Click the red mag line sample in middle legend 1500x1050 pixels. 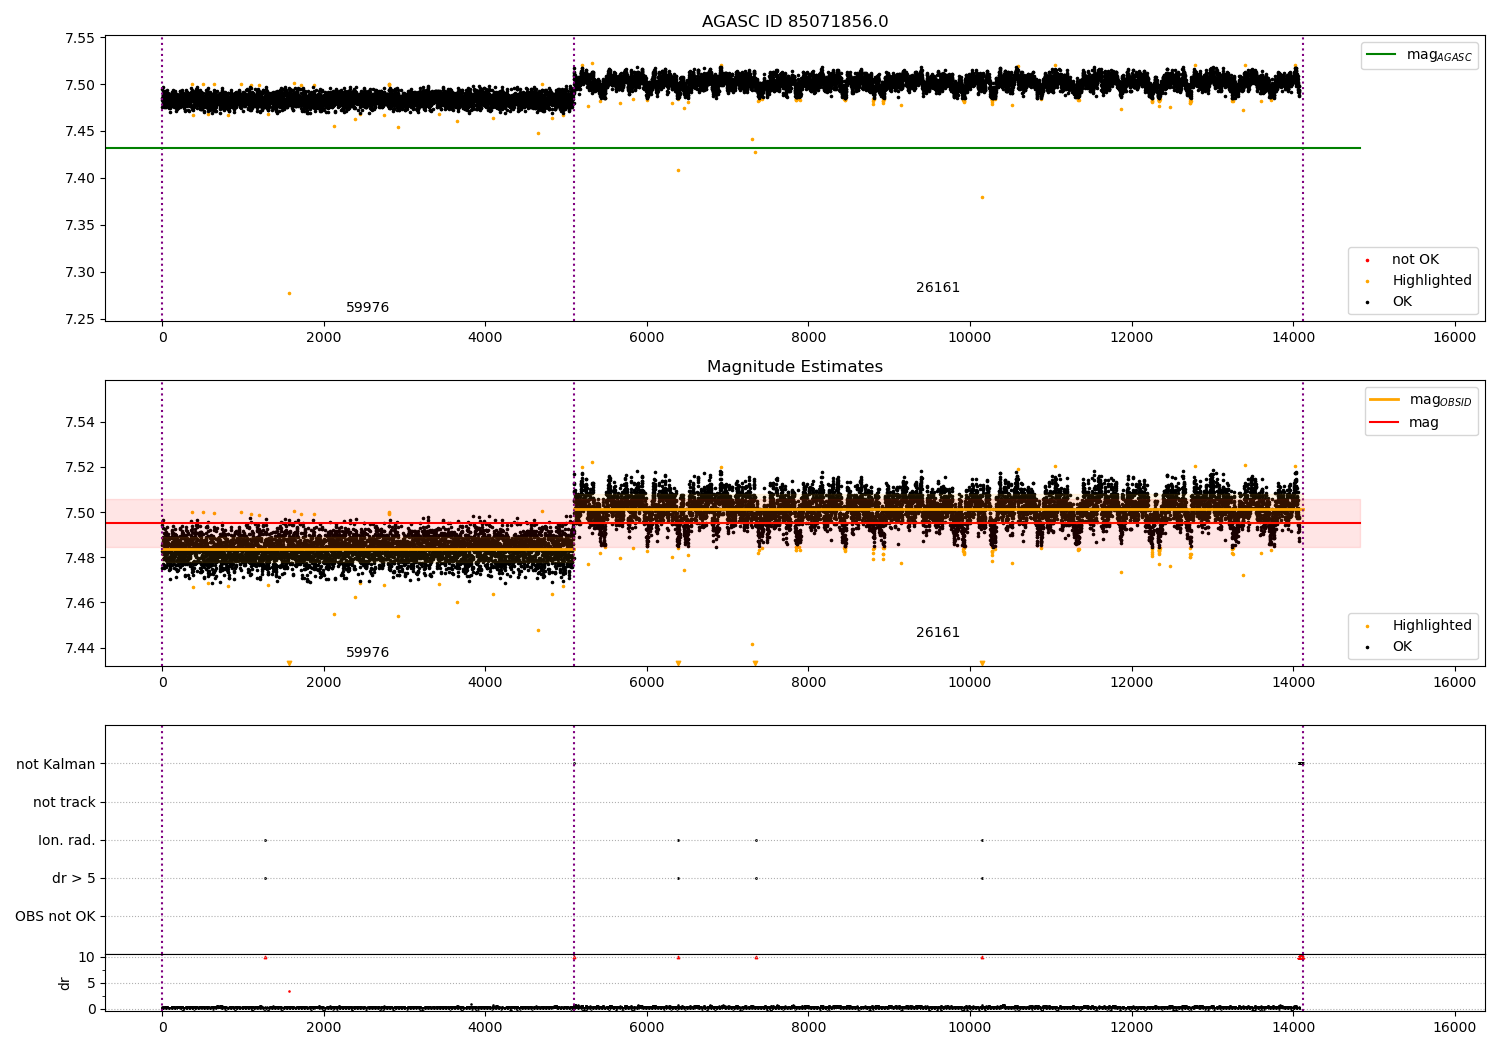[1385, 423]
